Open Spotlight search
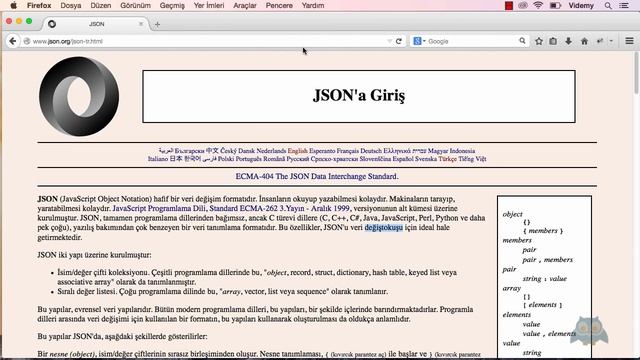The height and width of the screenshot is (360, 640). 608,5
